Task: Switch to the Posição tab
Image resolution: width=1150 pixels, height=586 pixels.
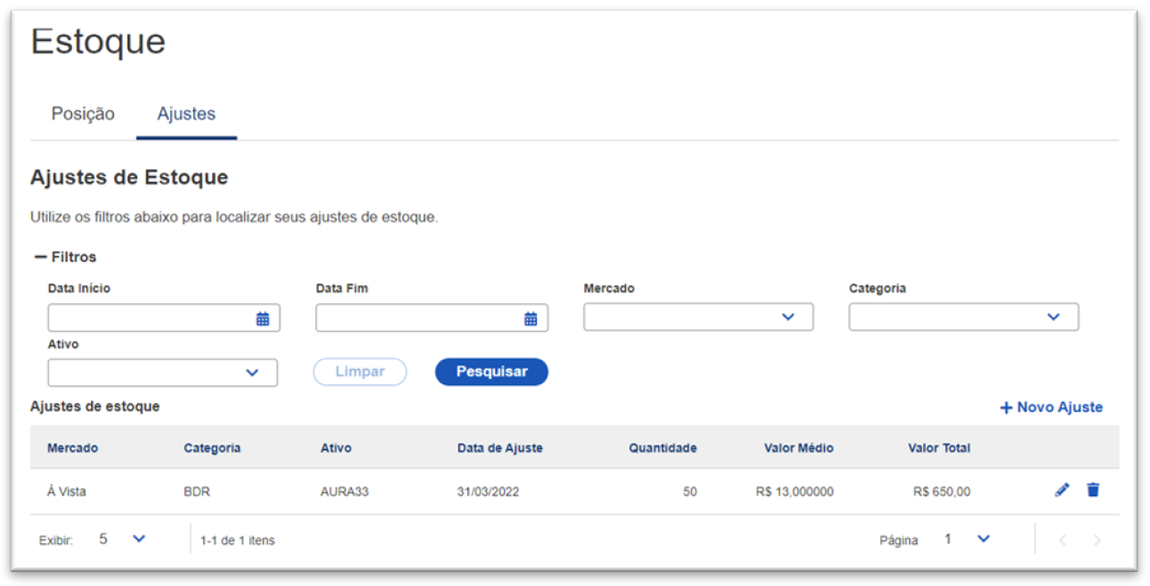Action: (84, 114)
